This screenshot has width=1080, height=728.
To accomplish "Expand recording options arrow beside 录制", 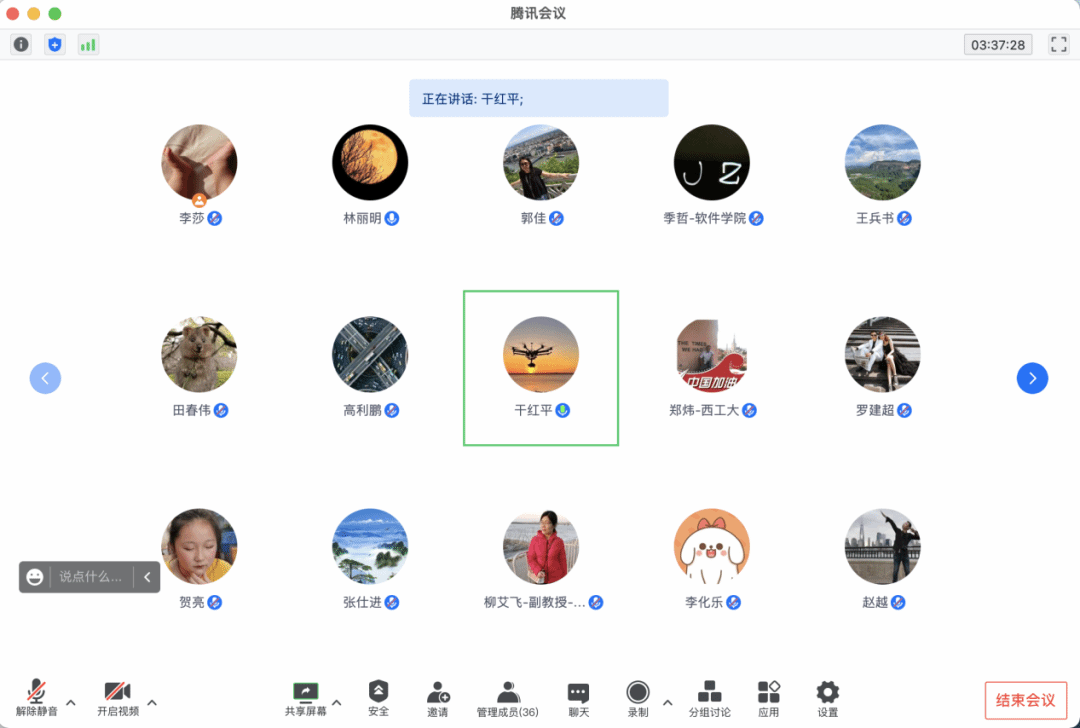I will pyautogui.click(x=668, y=702).
